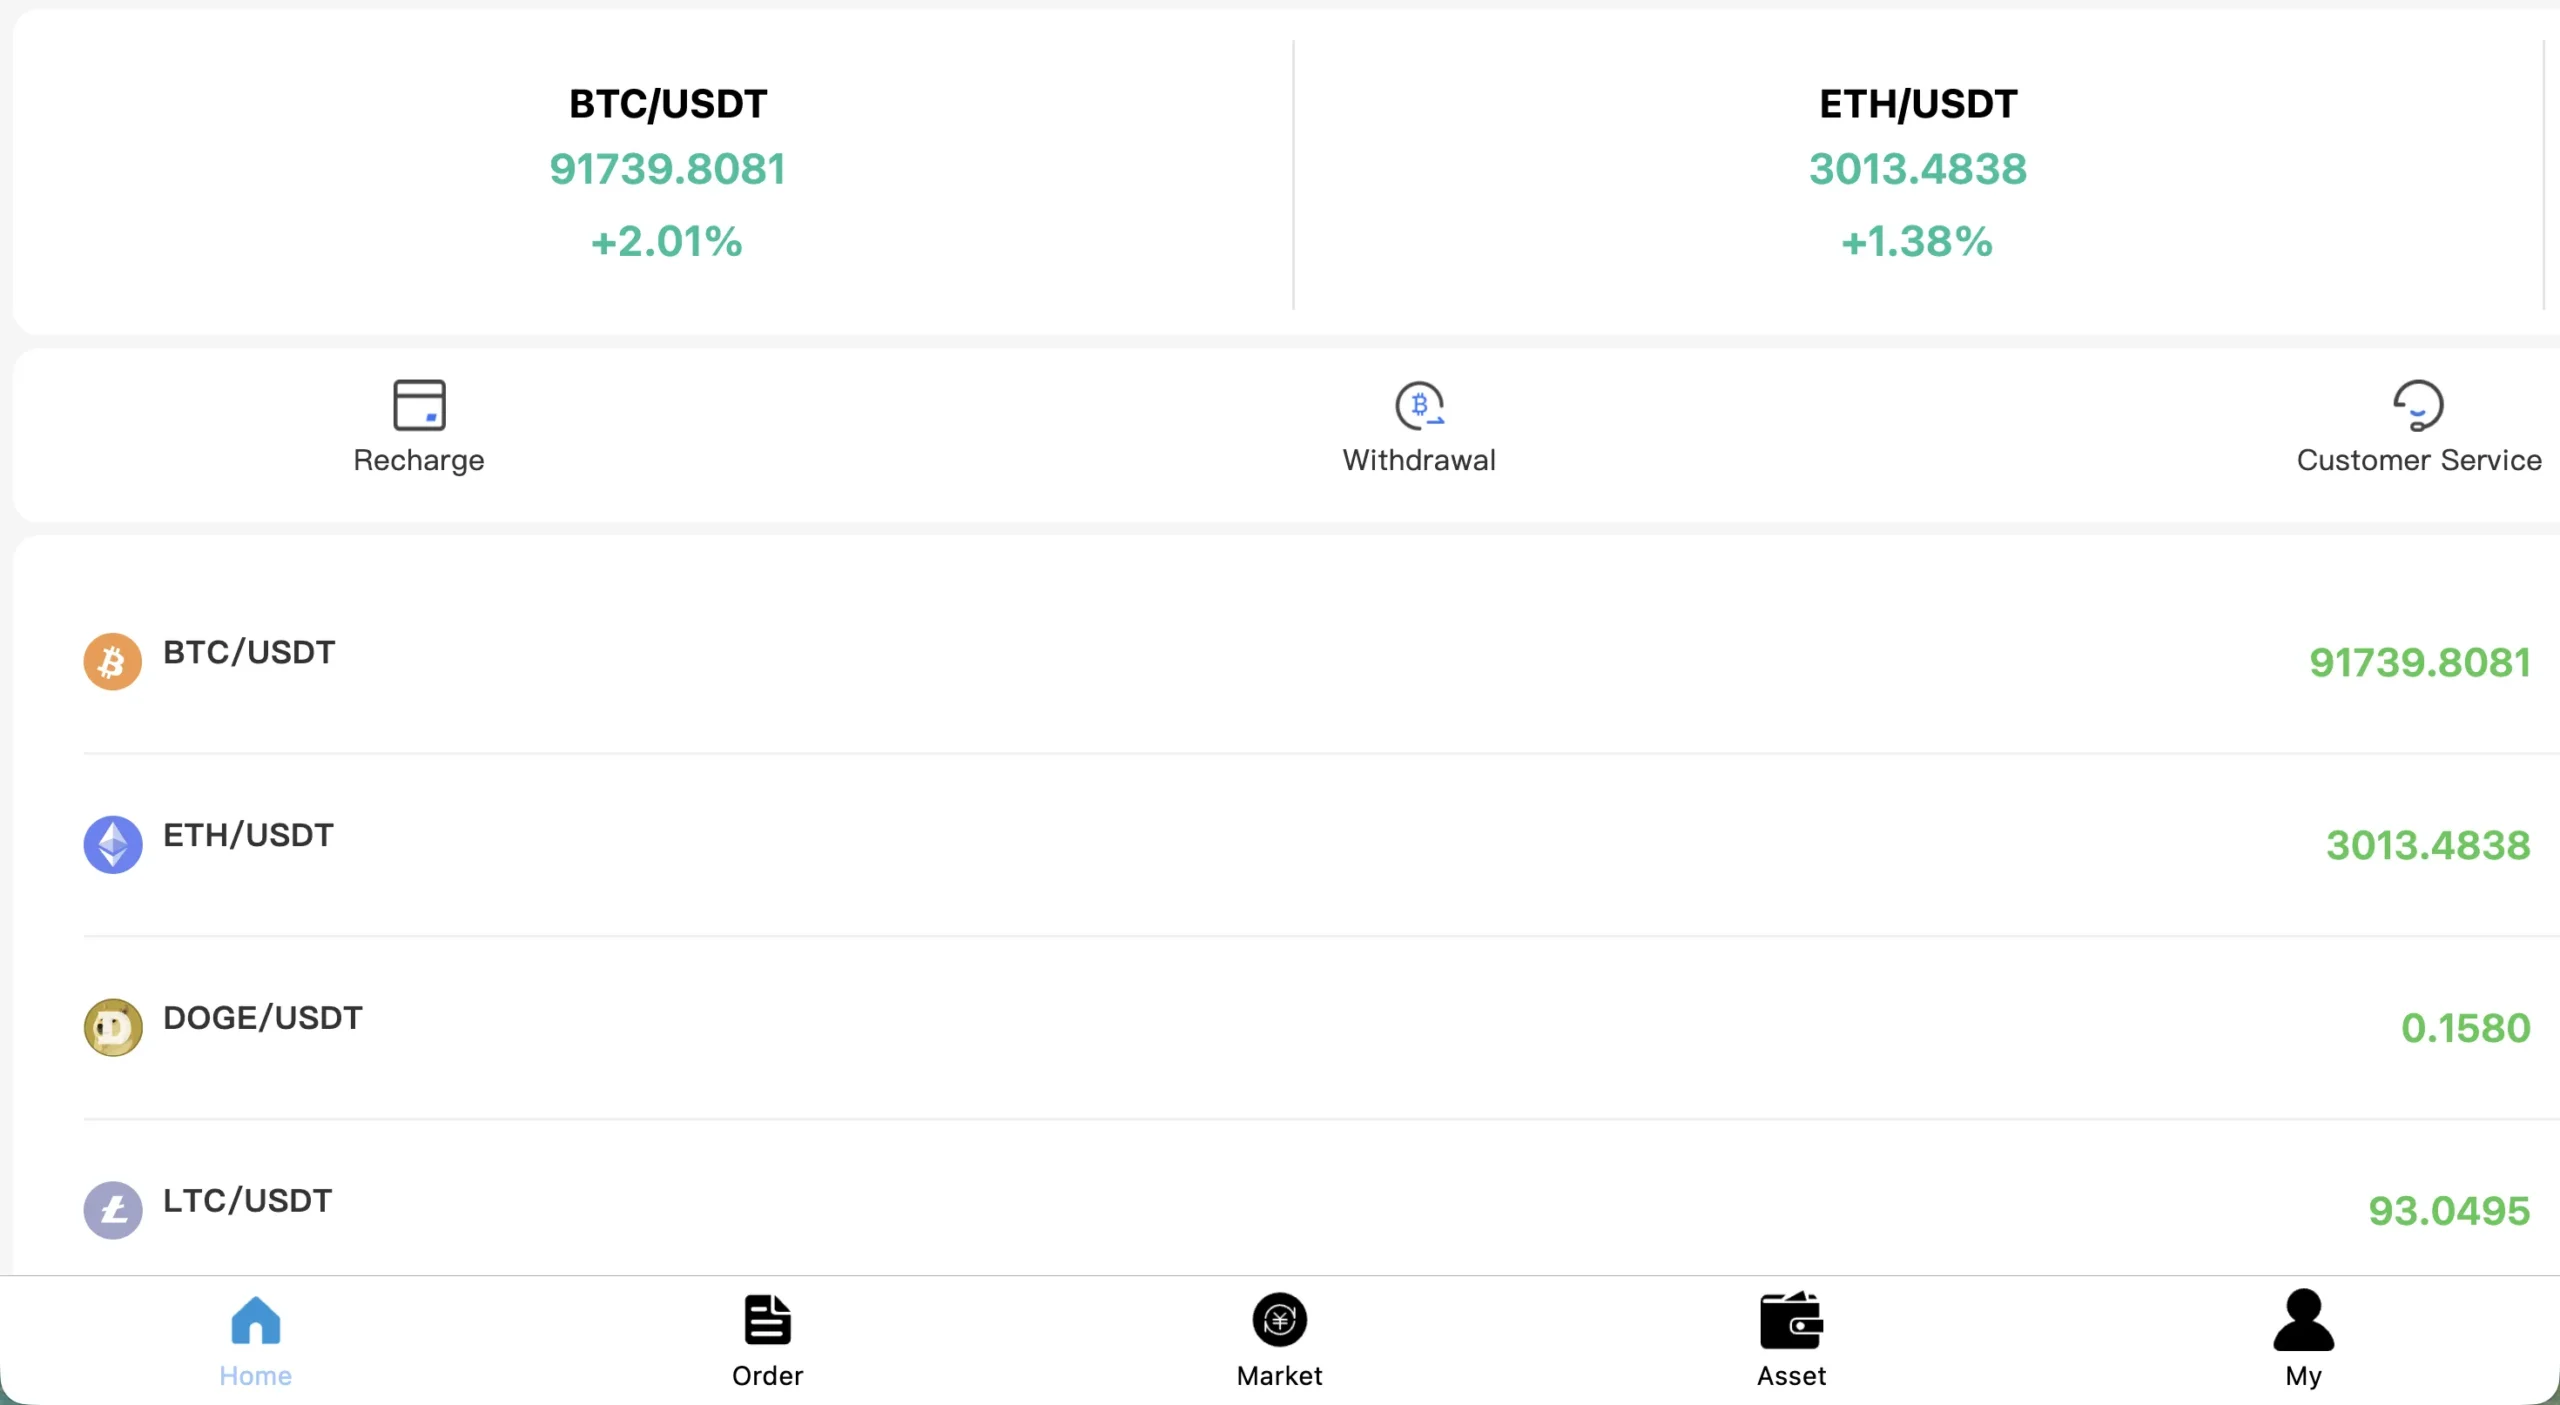Open the Market circular icon

pos(1280,1320)
